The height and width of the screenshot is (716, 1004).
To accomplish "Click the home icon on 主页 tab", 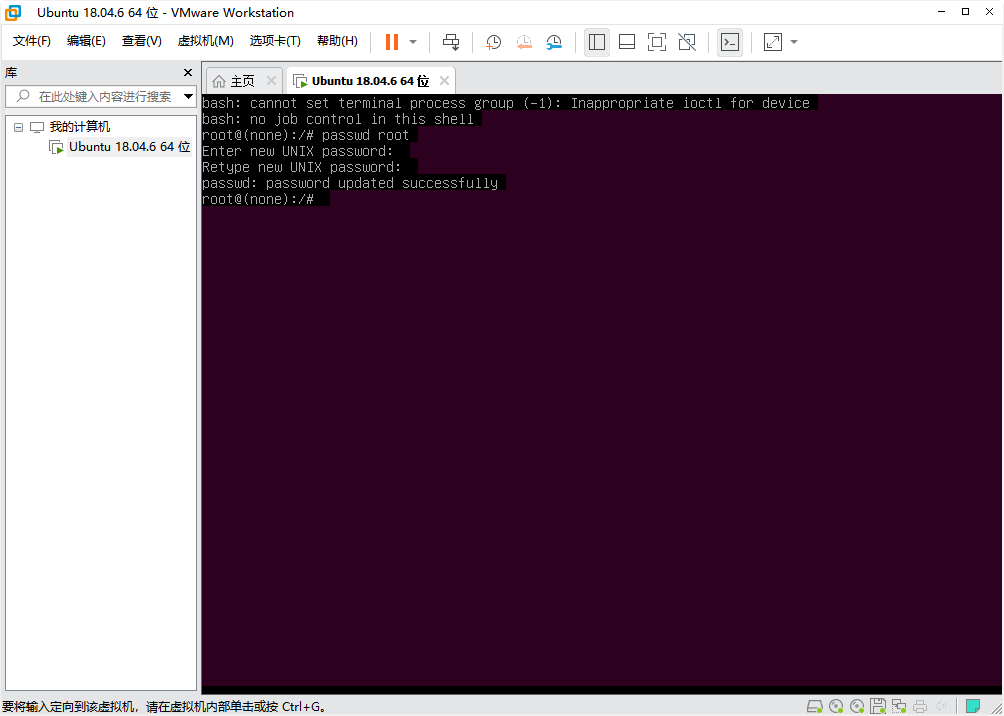I will point(219,81).
